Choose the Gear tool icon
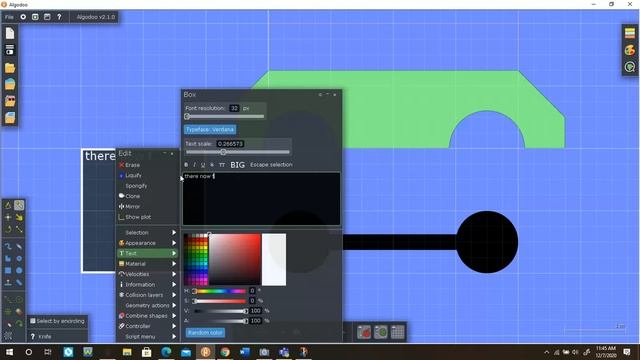 [x=19, y=258]
